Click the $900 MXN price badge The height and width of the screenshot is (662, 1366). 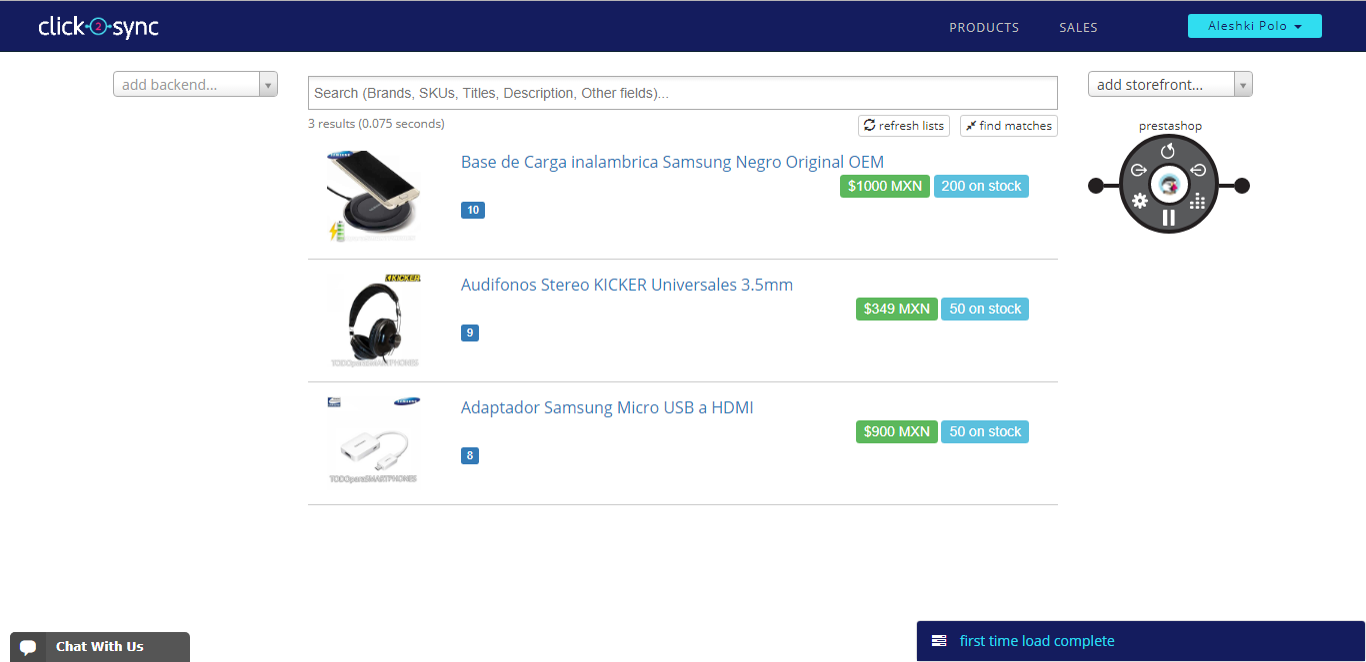896,432
